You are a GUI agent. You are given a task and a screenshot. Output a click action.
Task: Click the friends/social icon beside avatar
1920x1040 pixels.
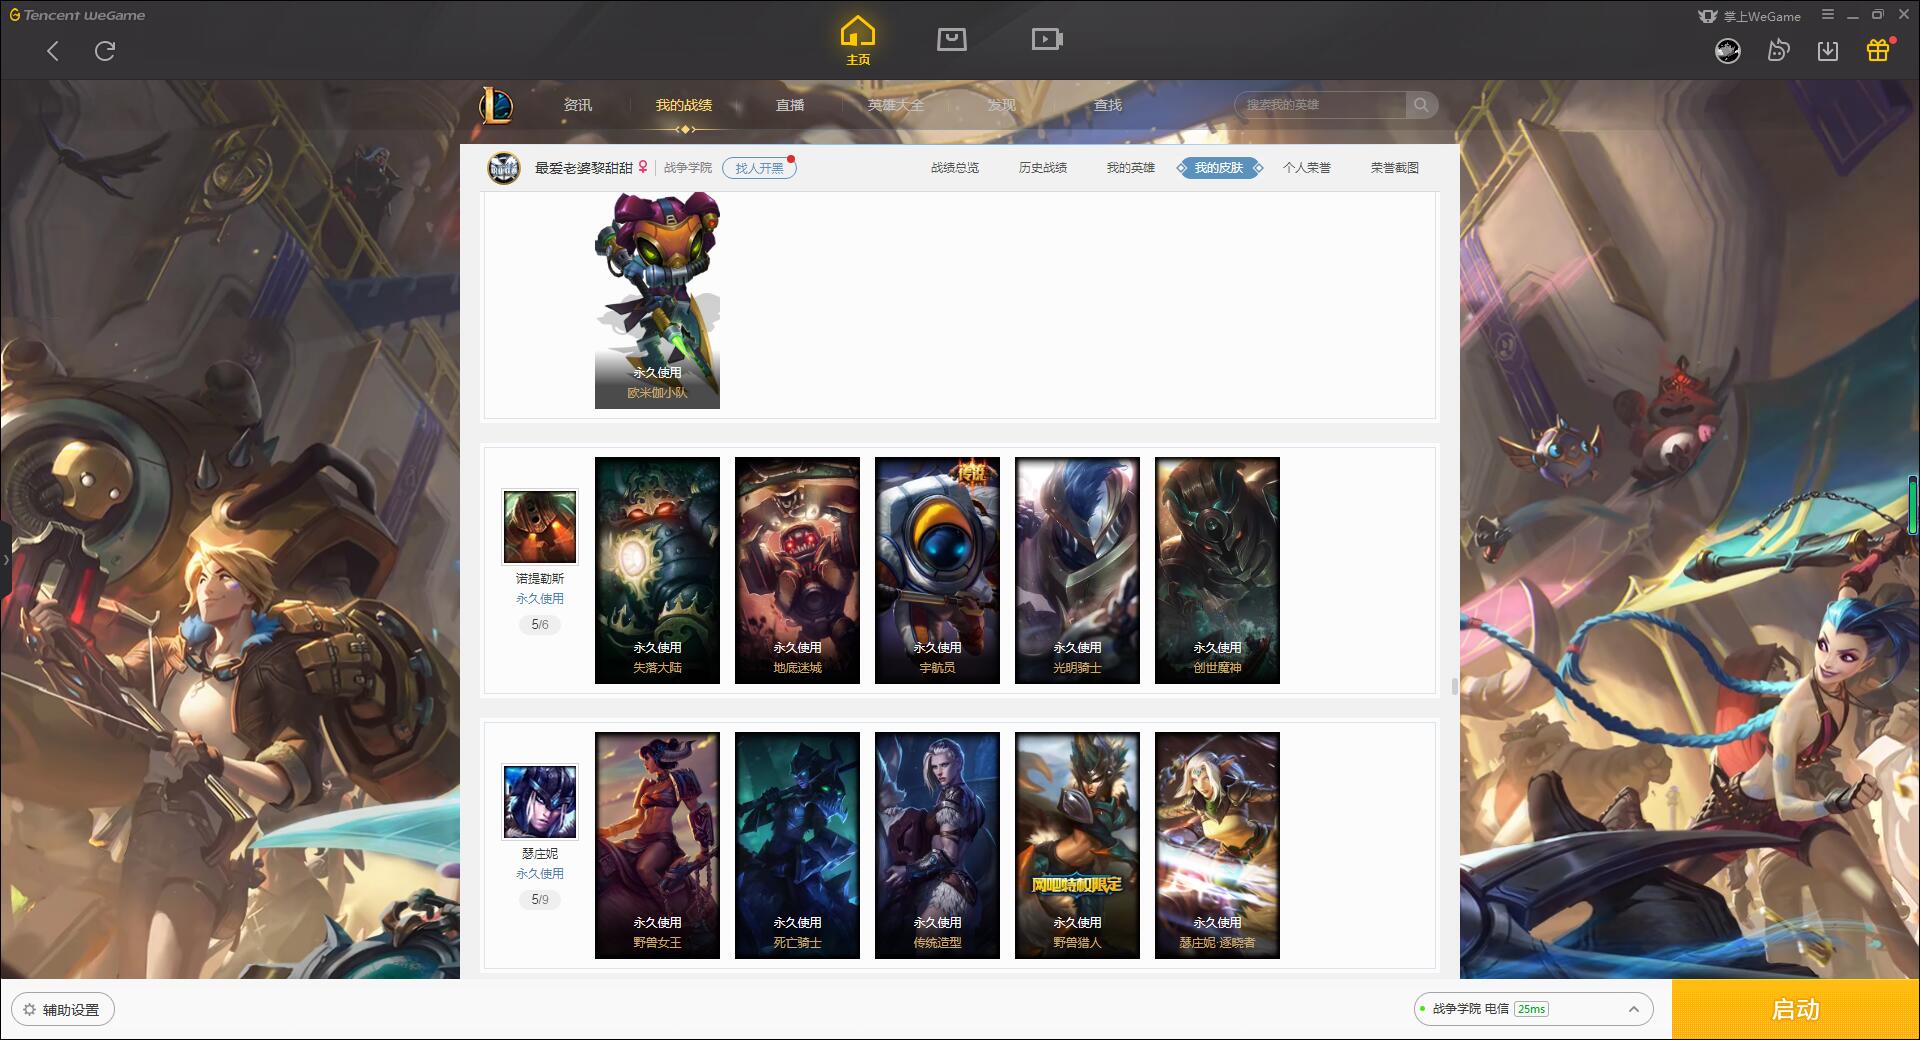point(1778,50)
